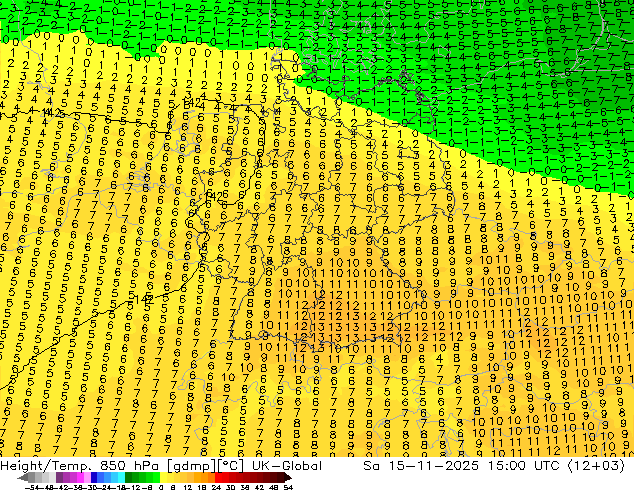Click the "15:00 UTC" time text

523,466
